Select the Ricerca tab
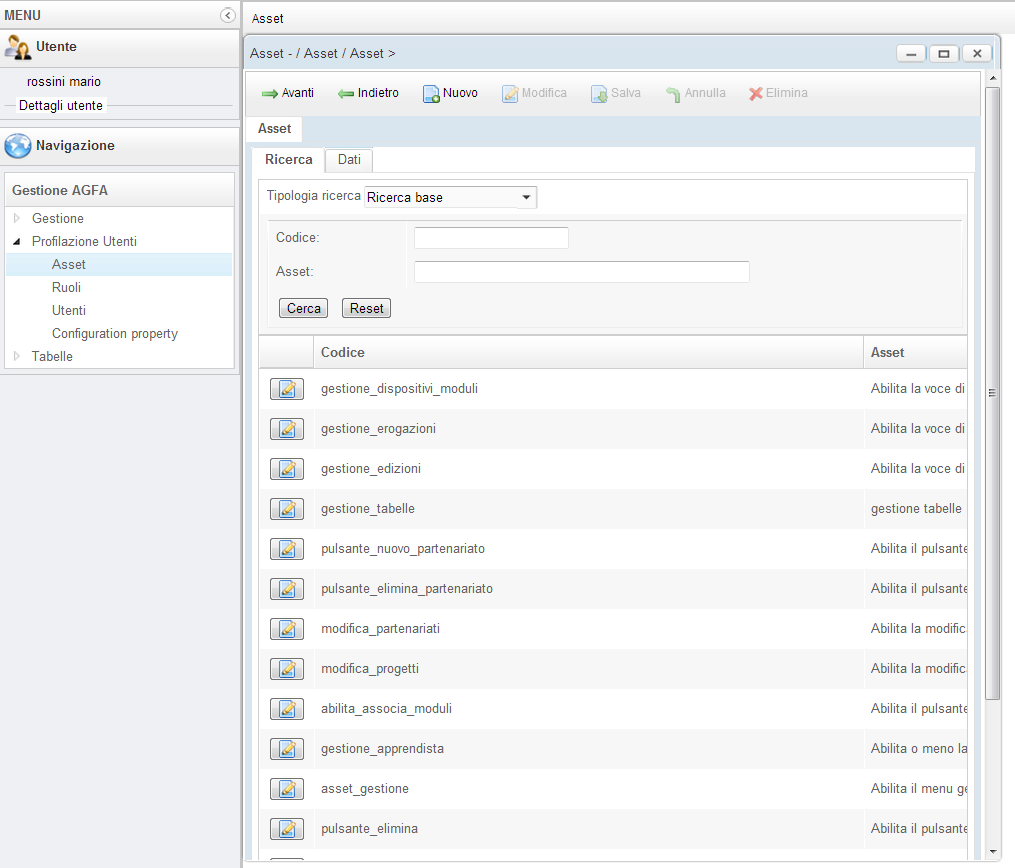This screenshot has width=1015, height=868. point(288,160)
